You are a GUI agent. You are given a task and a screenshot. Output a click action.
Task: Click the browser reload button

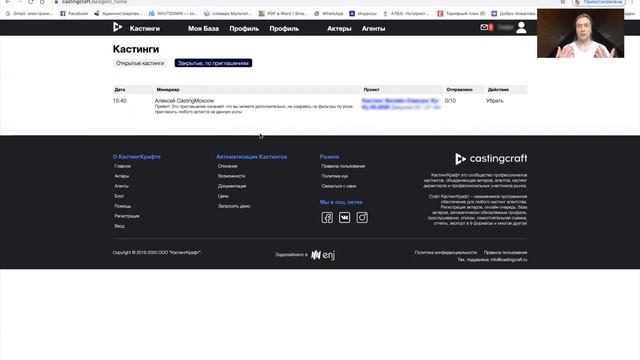[x=31, y=2]
